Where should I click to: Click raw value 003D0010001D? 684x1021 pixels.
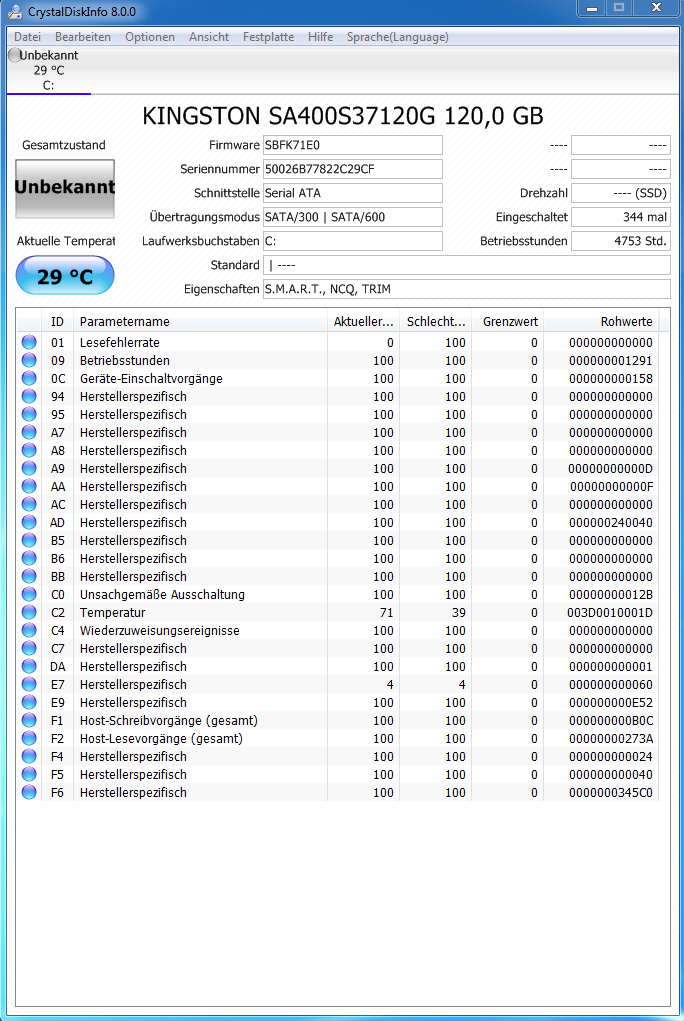[x=610, y=613]
